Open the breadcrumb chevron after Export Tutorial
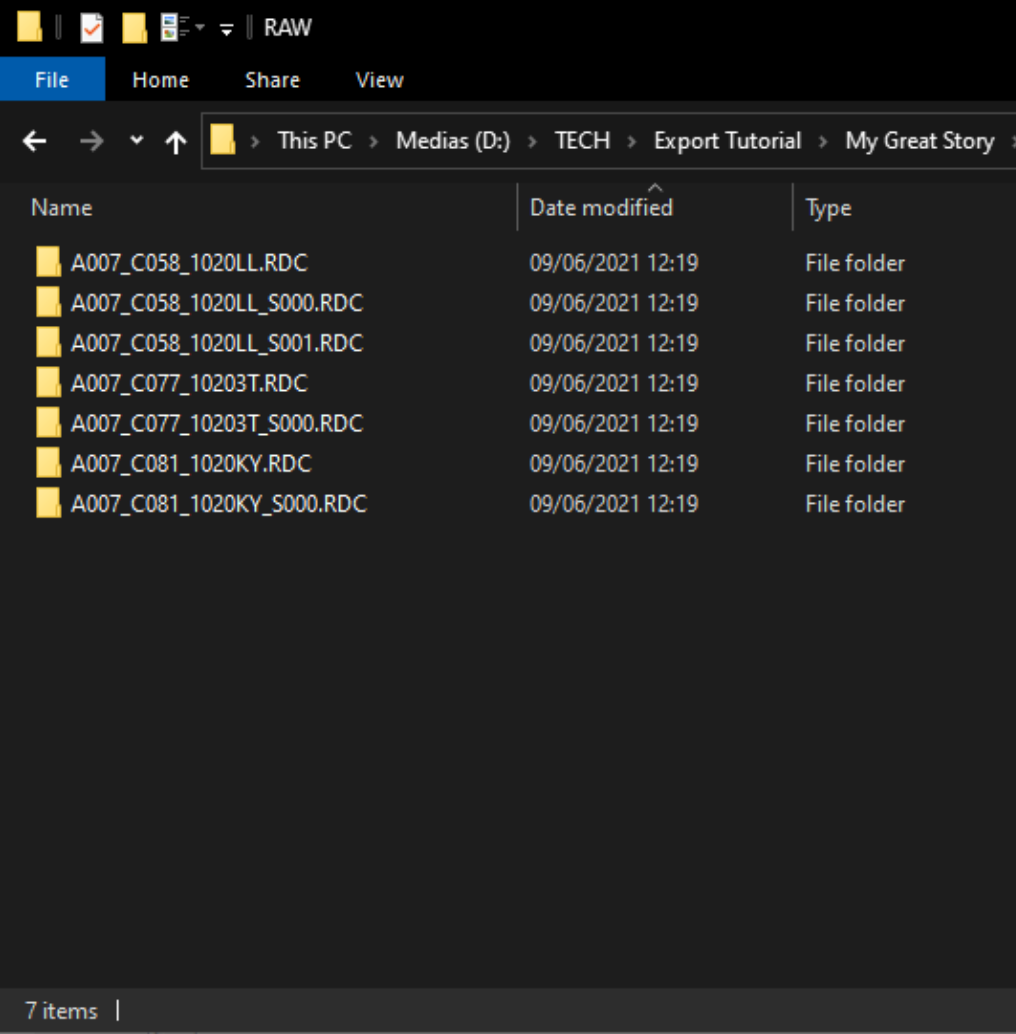Image resolution: width=1016 pixels, height=1034 pixels. click(x=824, y=141)
